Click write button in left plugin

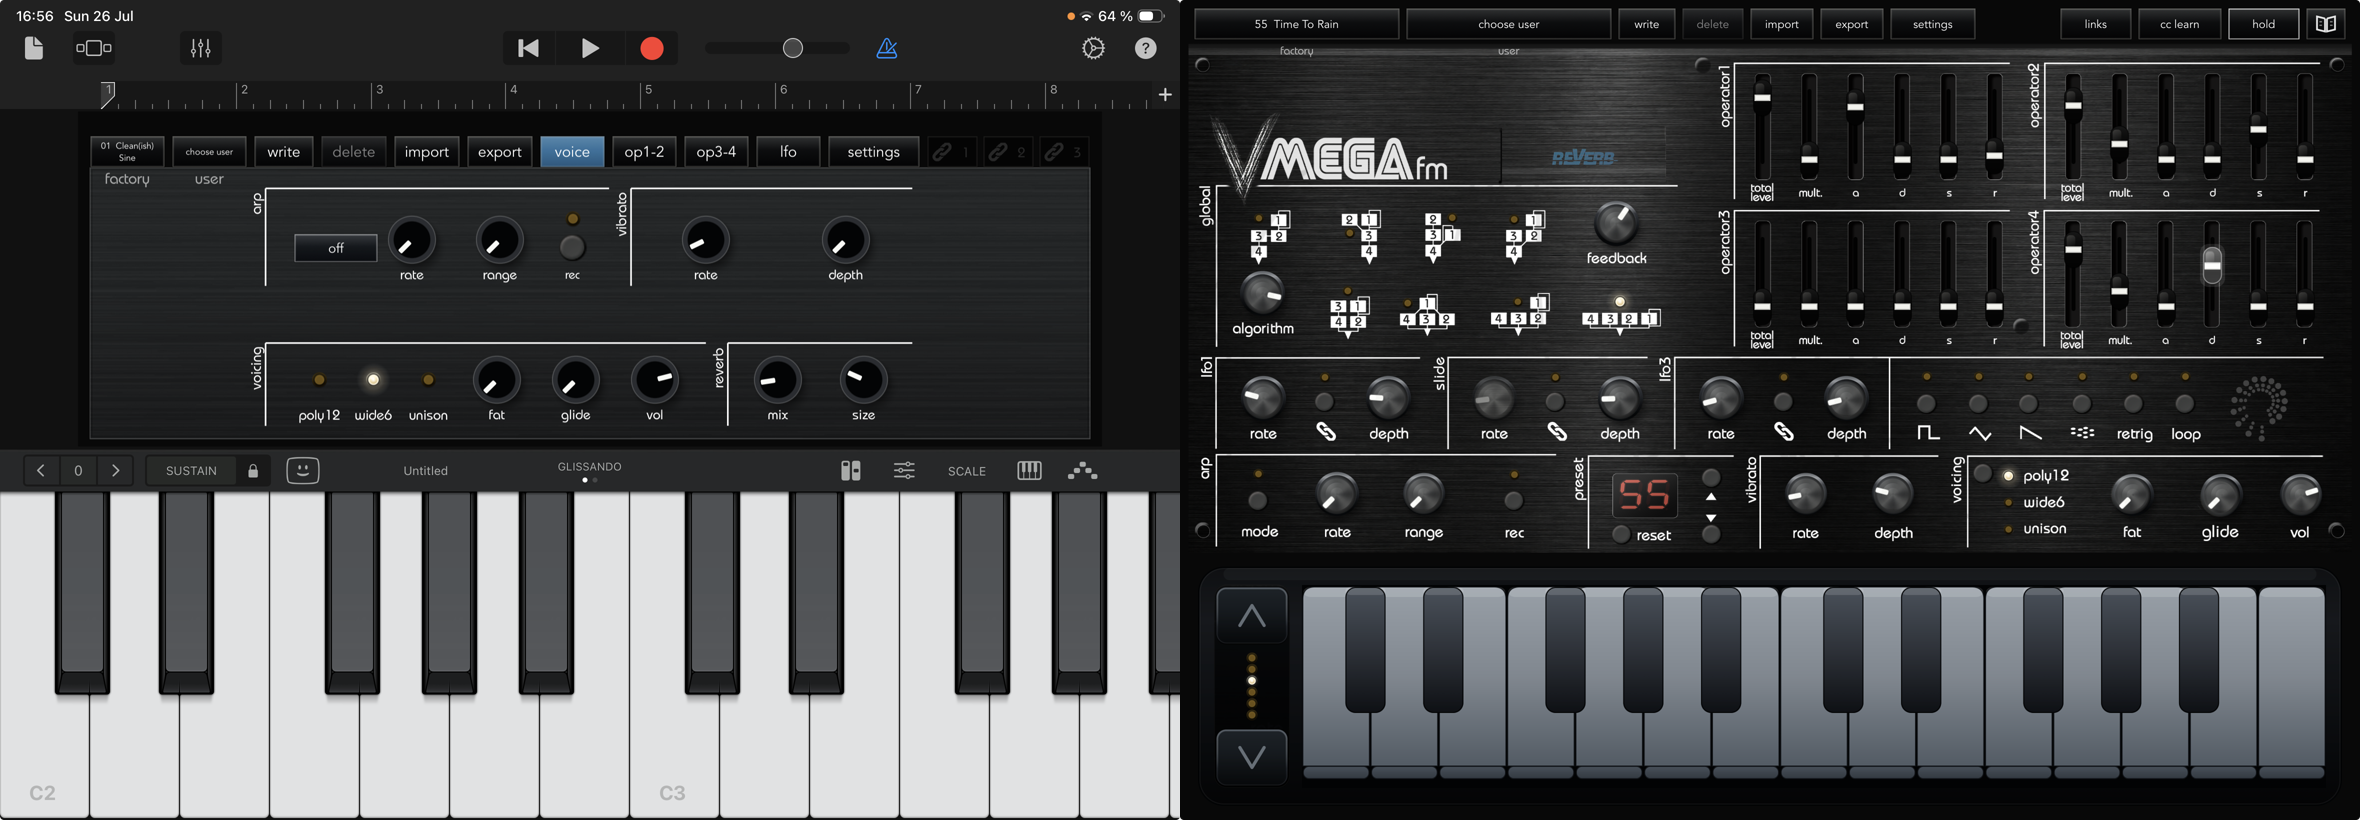coord(283,151)
